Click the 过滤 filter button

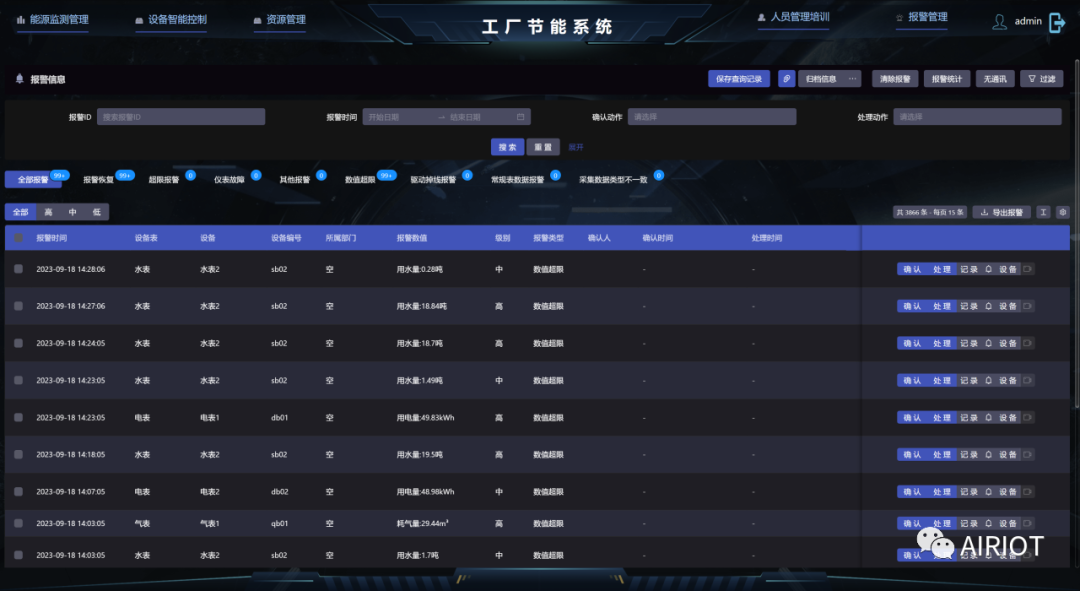[x=1041, y=79]
